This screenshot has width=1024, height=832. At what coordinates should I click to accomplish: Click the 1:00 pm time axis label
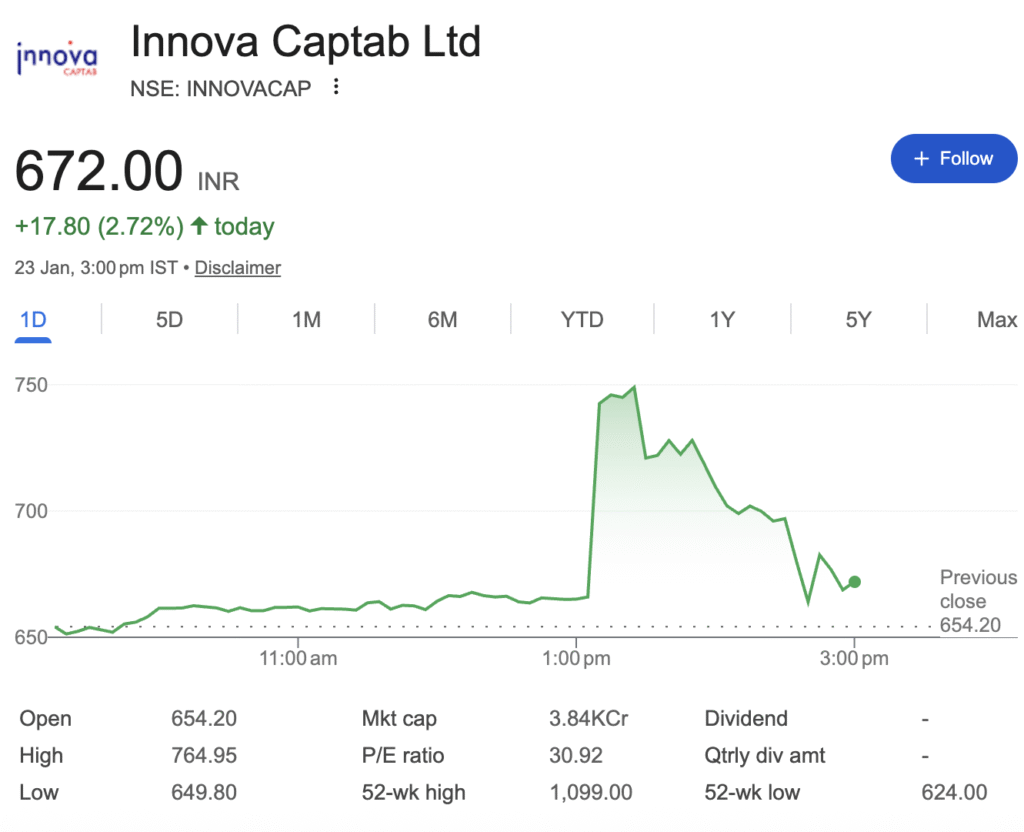point(575,659)
